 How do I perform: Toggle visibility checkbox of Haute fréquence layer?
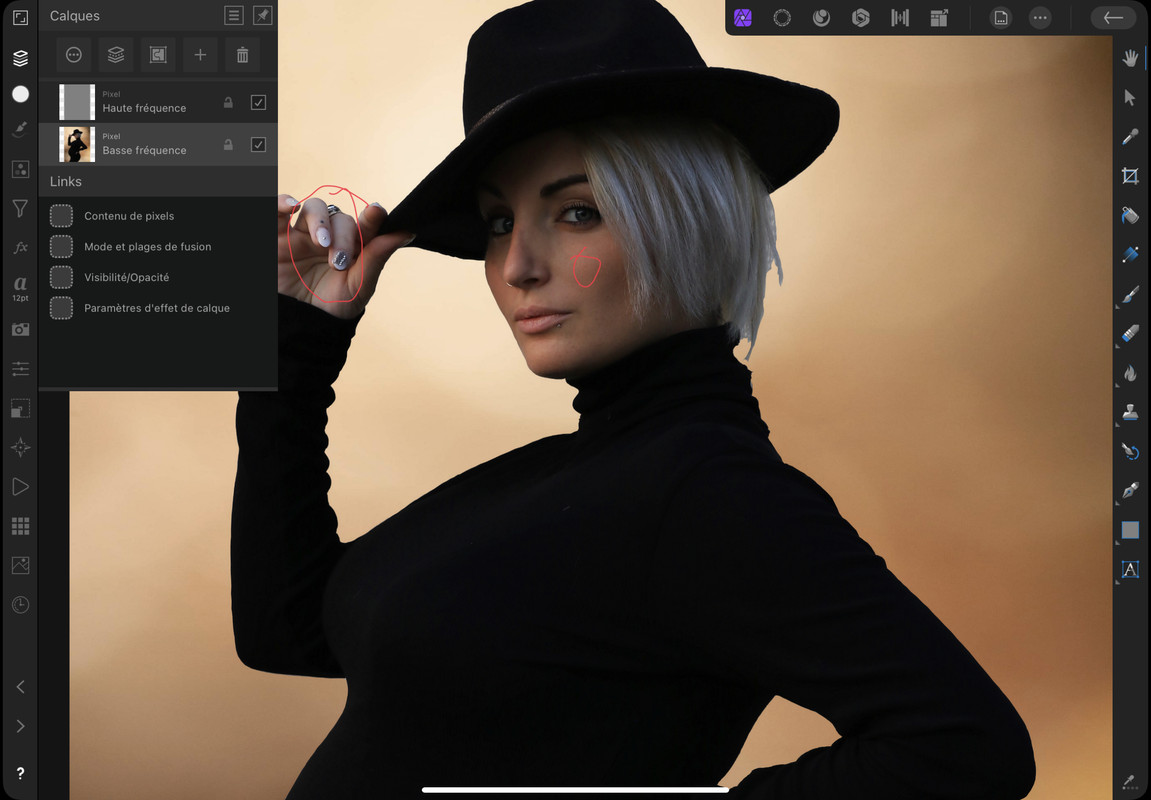258,102
